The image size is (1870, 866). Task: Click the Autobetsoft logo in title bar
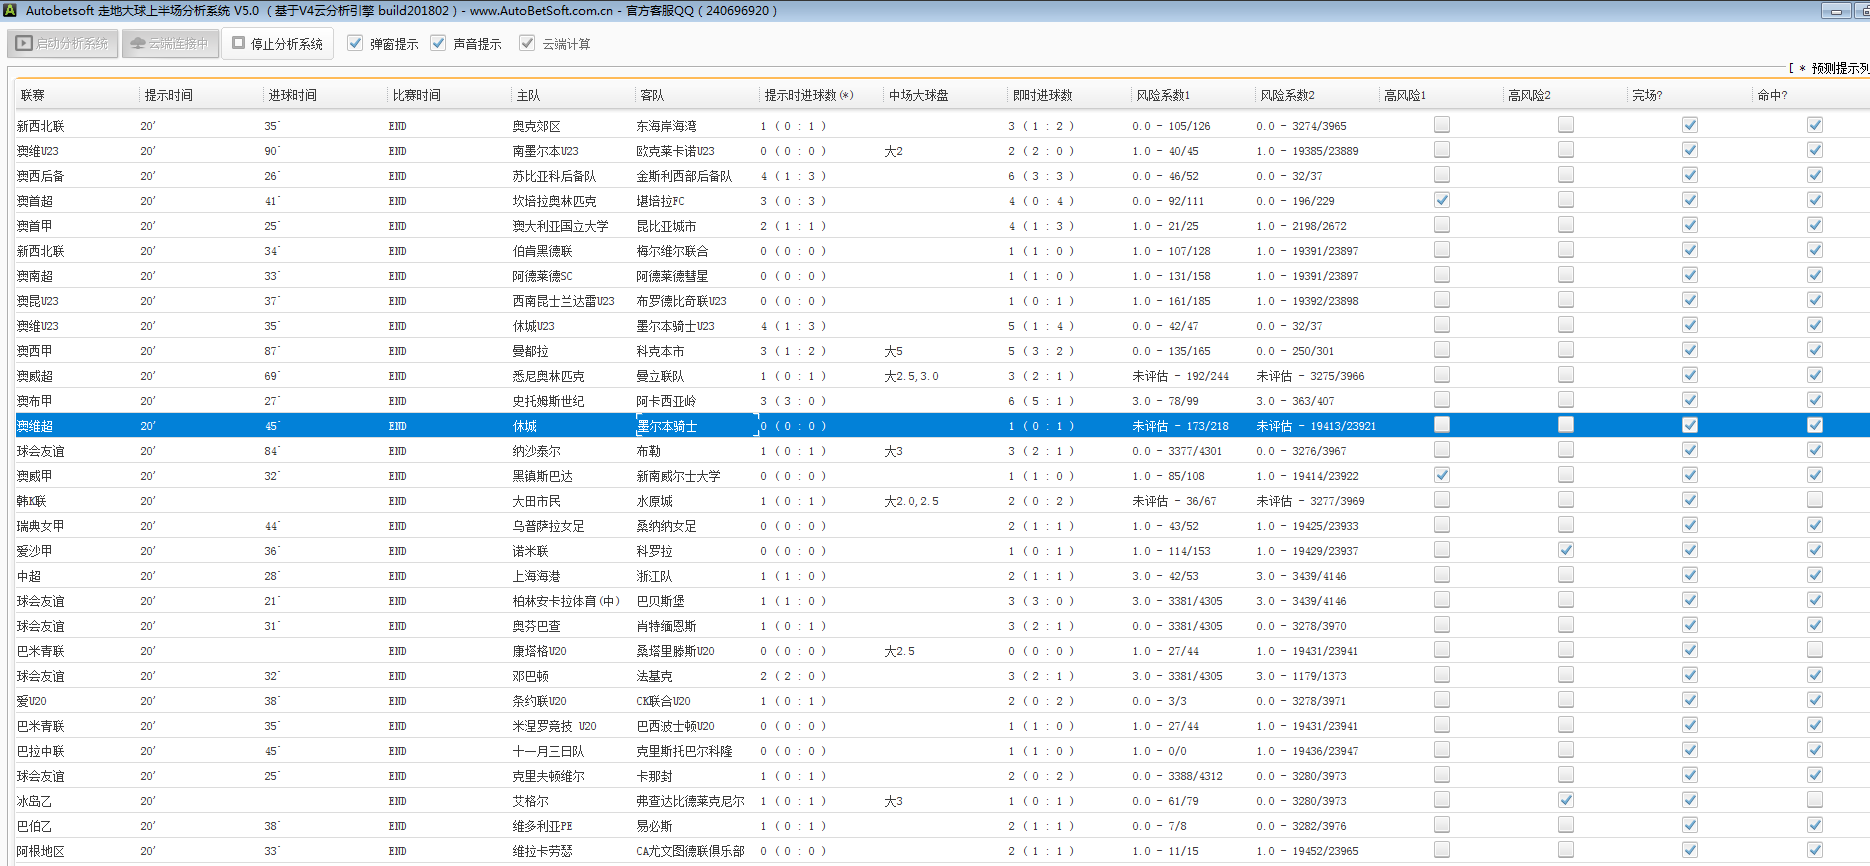coord(10,11)
